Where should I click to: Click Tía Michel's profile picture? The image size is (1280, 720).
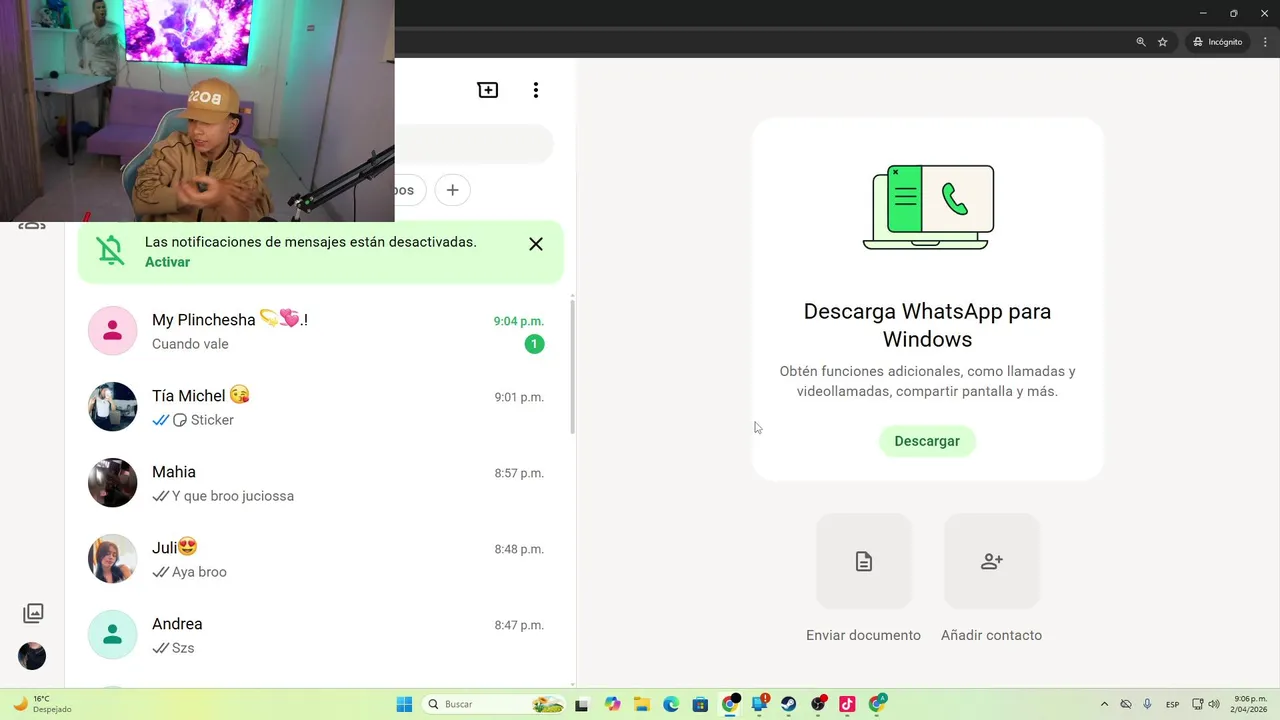click(x=112, y=407)
